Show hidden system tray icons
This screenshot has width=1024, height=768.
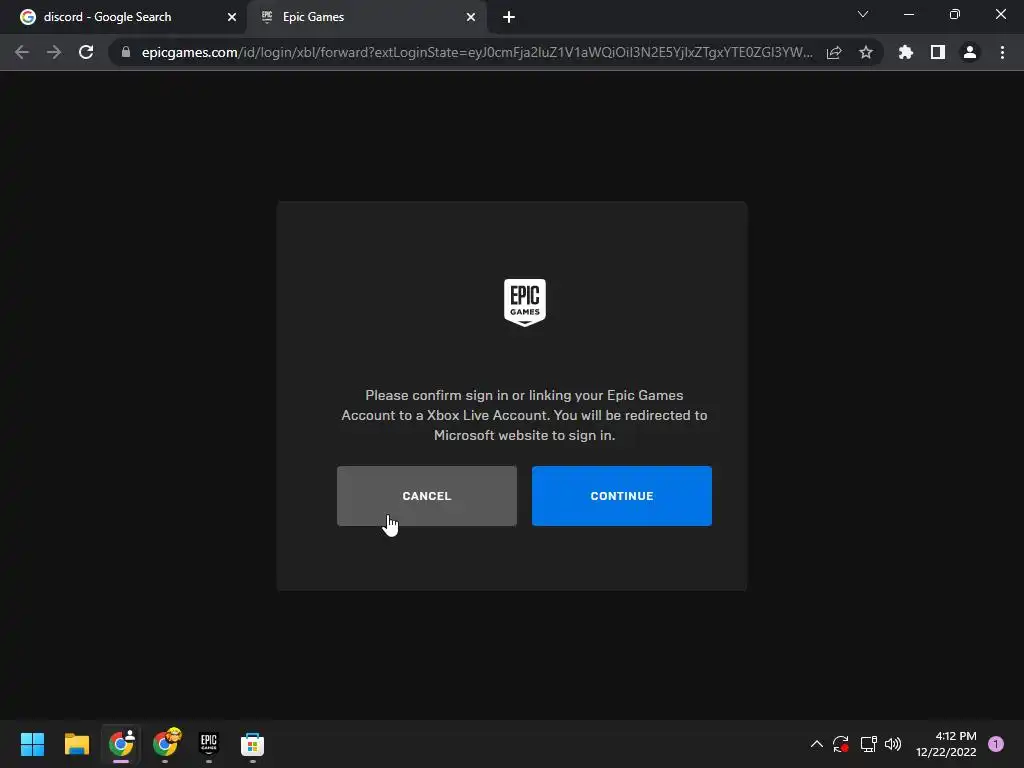click(816, 744)
